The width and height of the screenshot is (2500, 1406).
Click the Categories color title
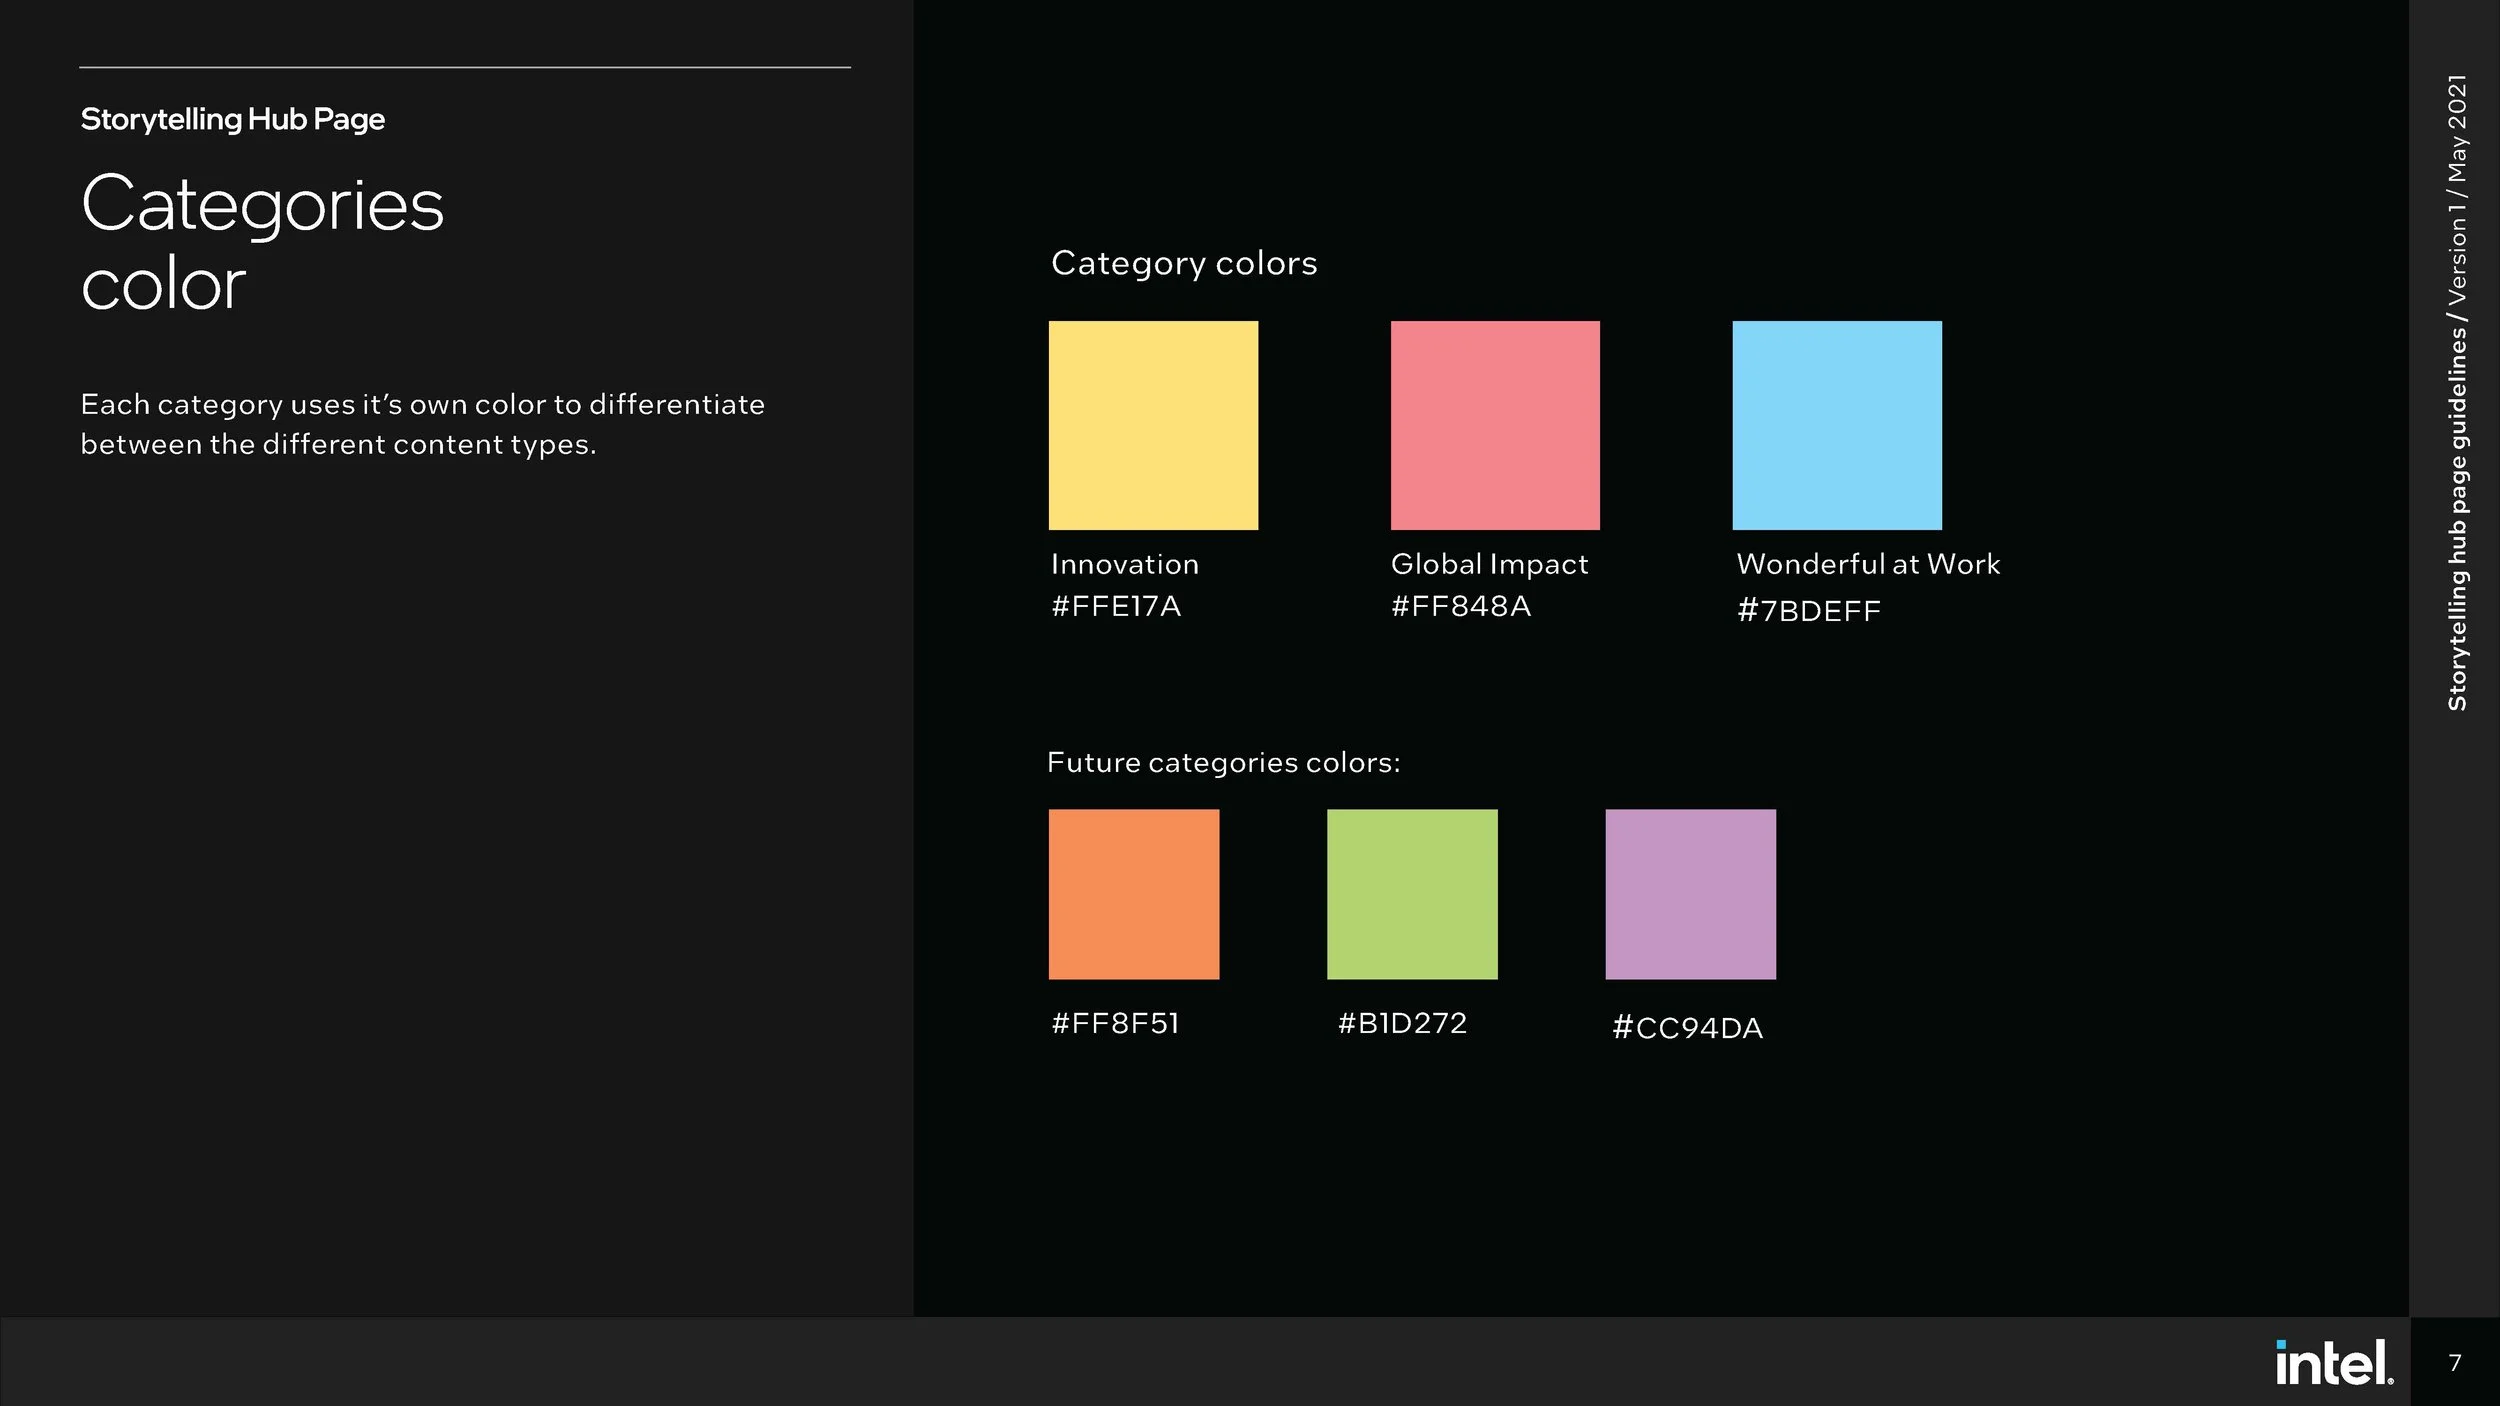click(262, 243)
